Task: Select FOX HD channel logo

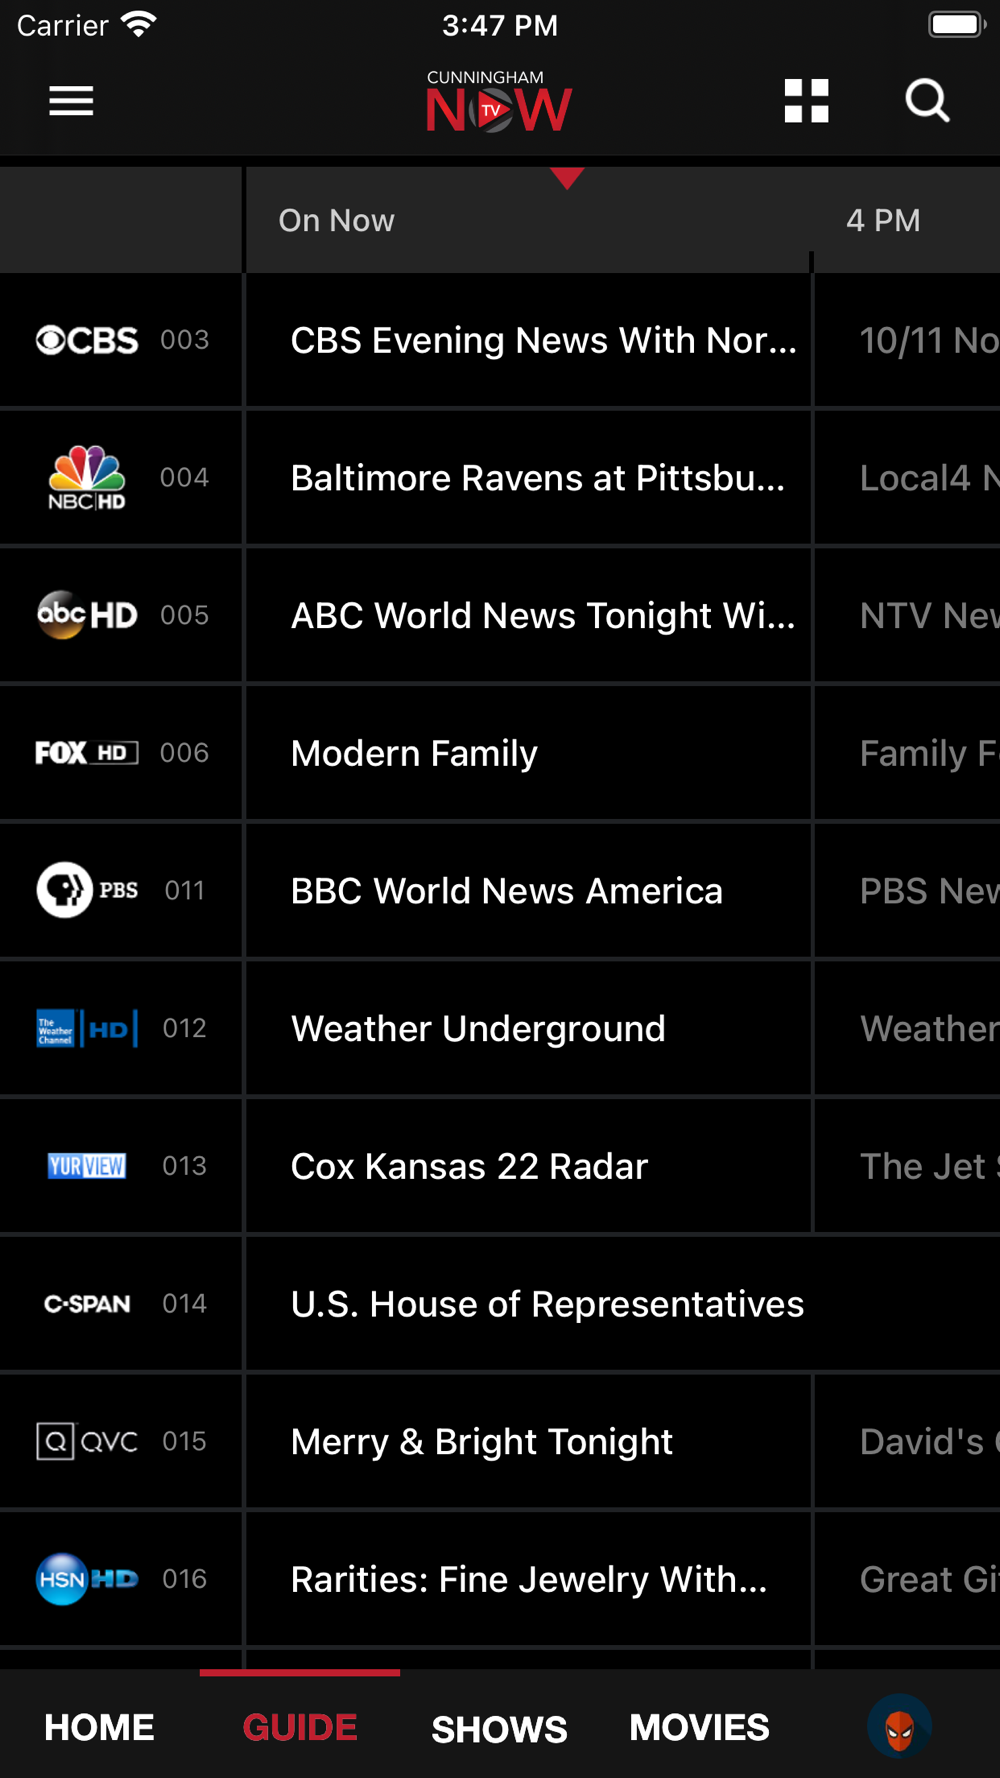Action: 87,753
